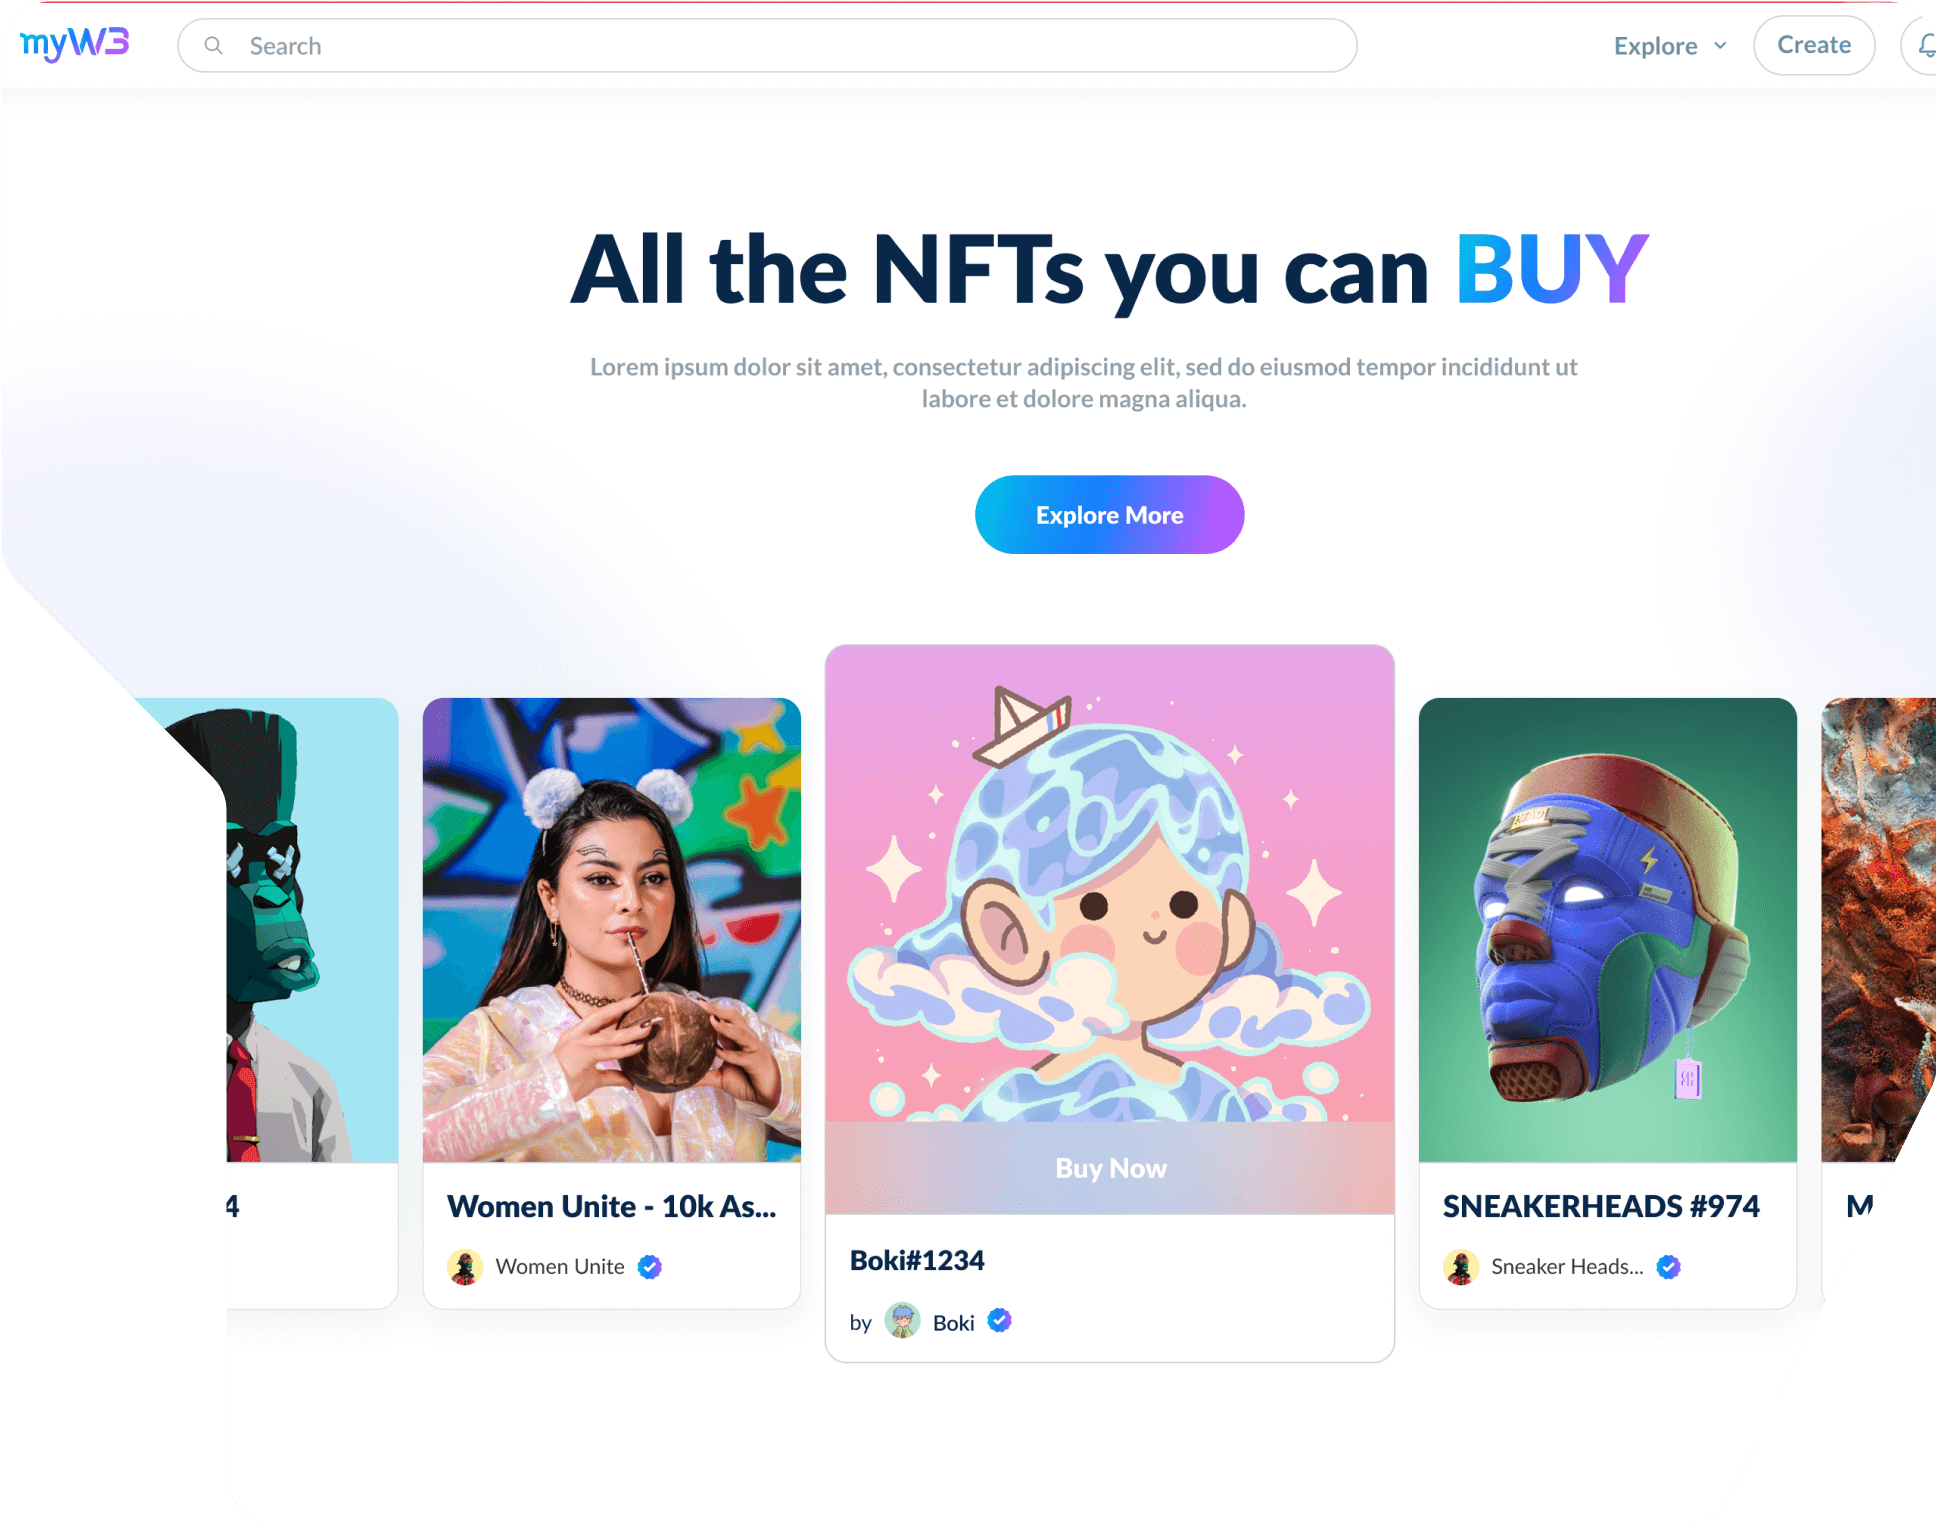This screenshot has width=1936, height=1523.
Task: Click the Sneaker Heads creator avatar
Action: [1461, 1267]
